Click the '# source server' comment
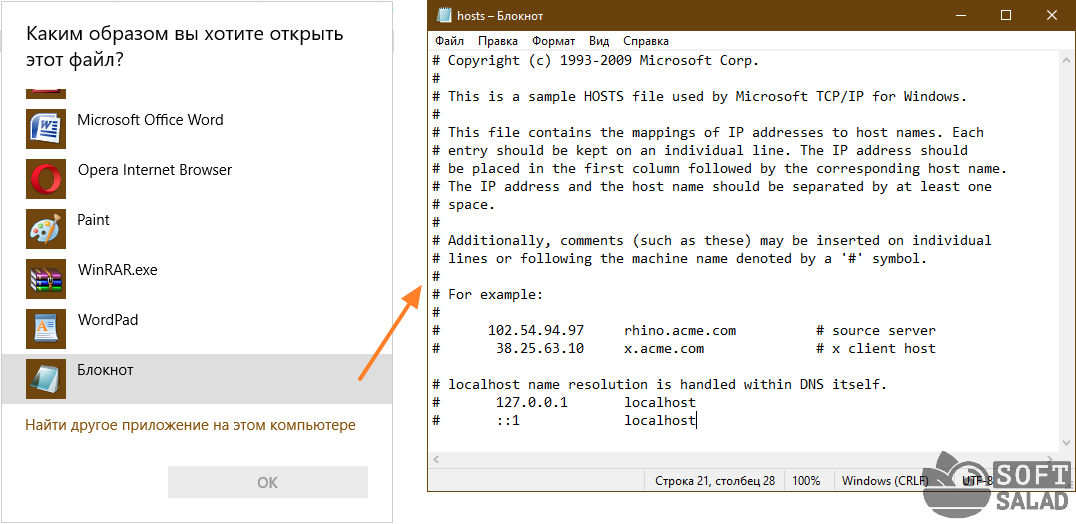Screen dimensions: 1076x524 click(x=876, y=331)
